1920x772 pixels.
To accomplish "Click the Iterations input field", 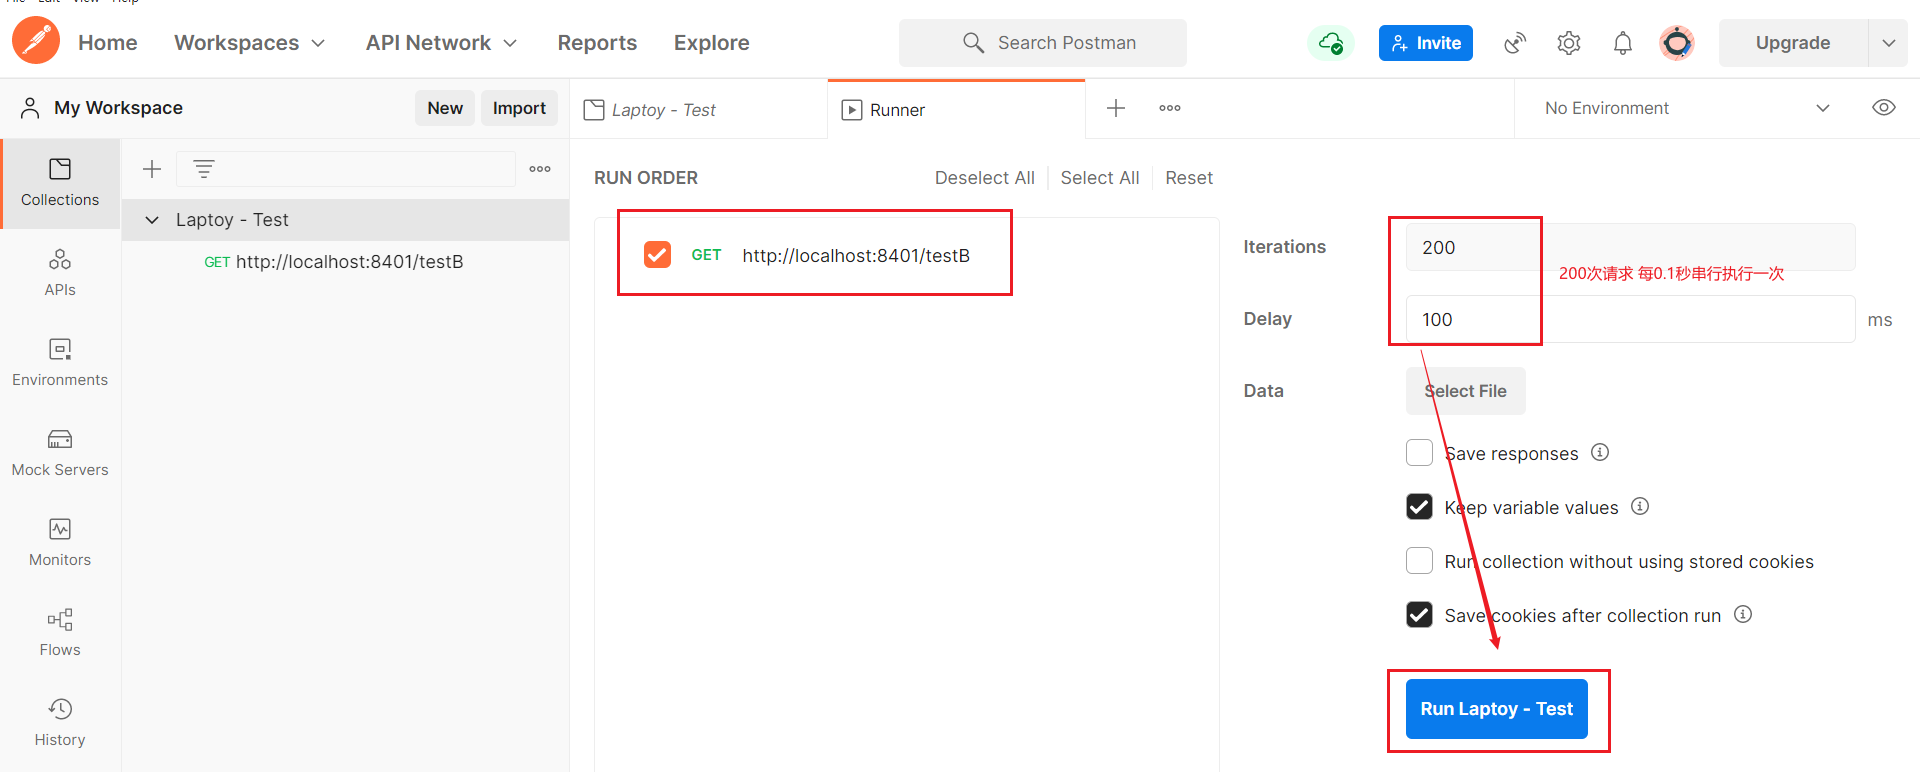I will pos(1630,247).
